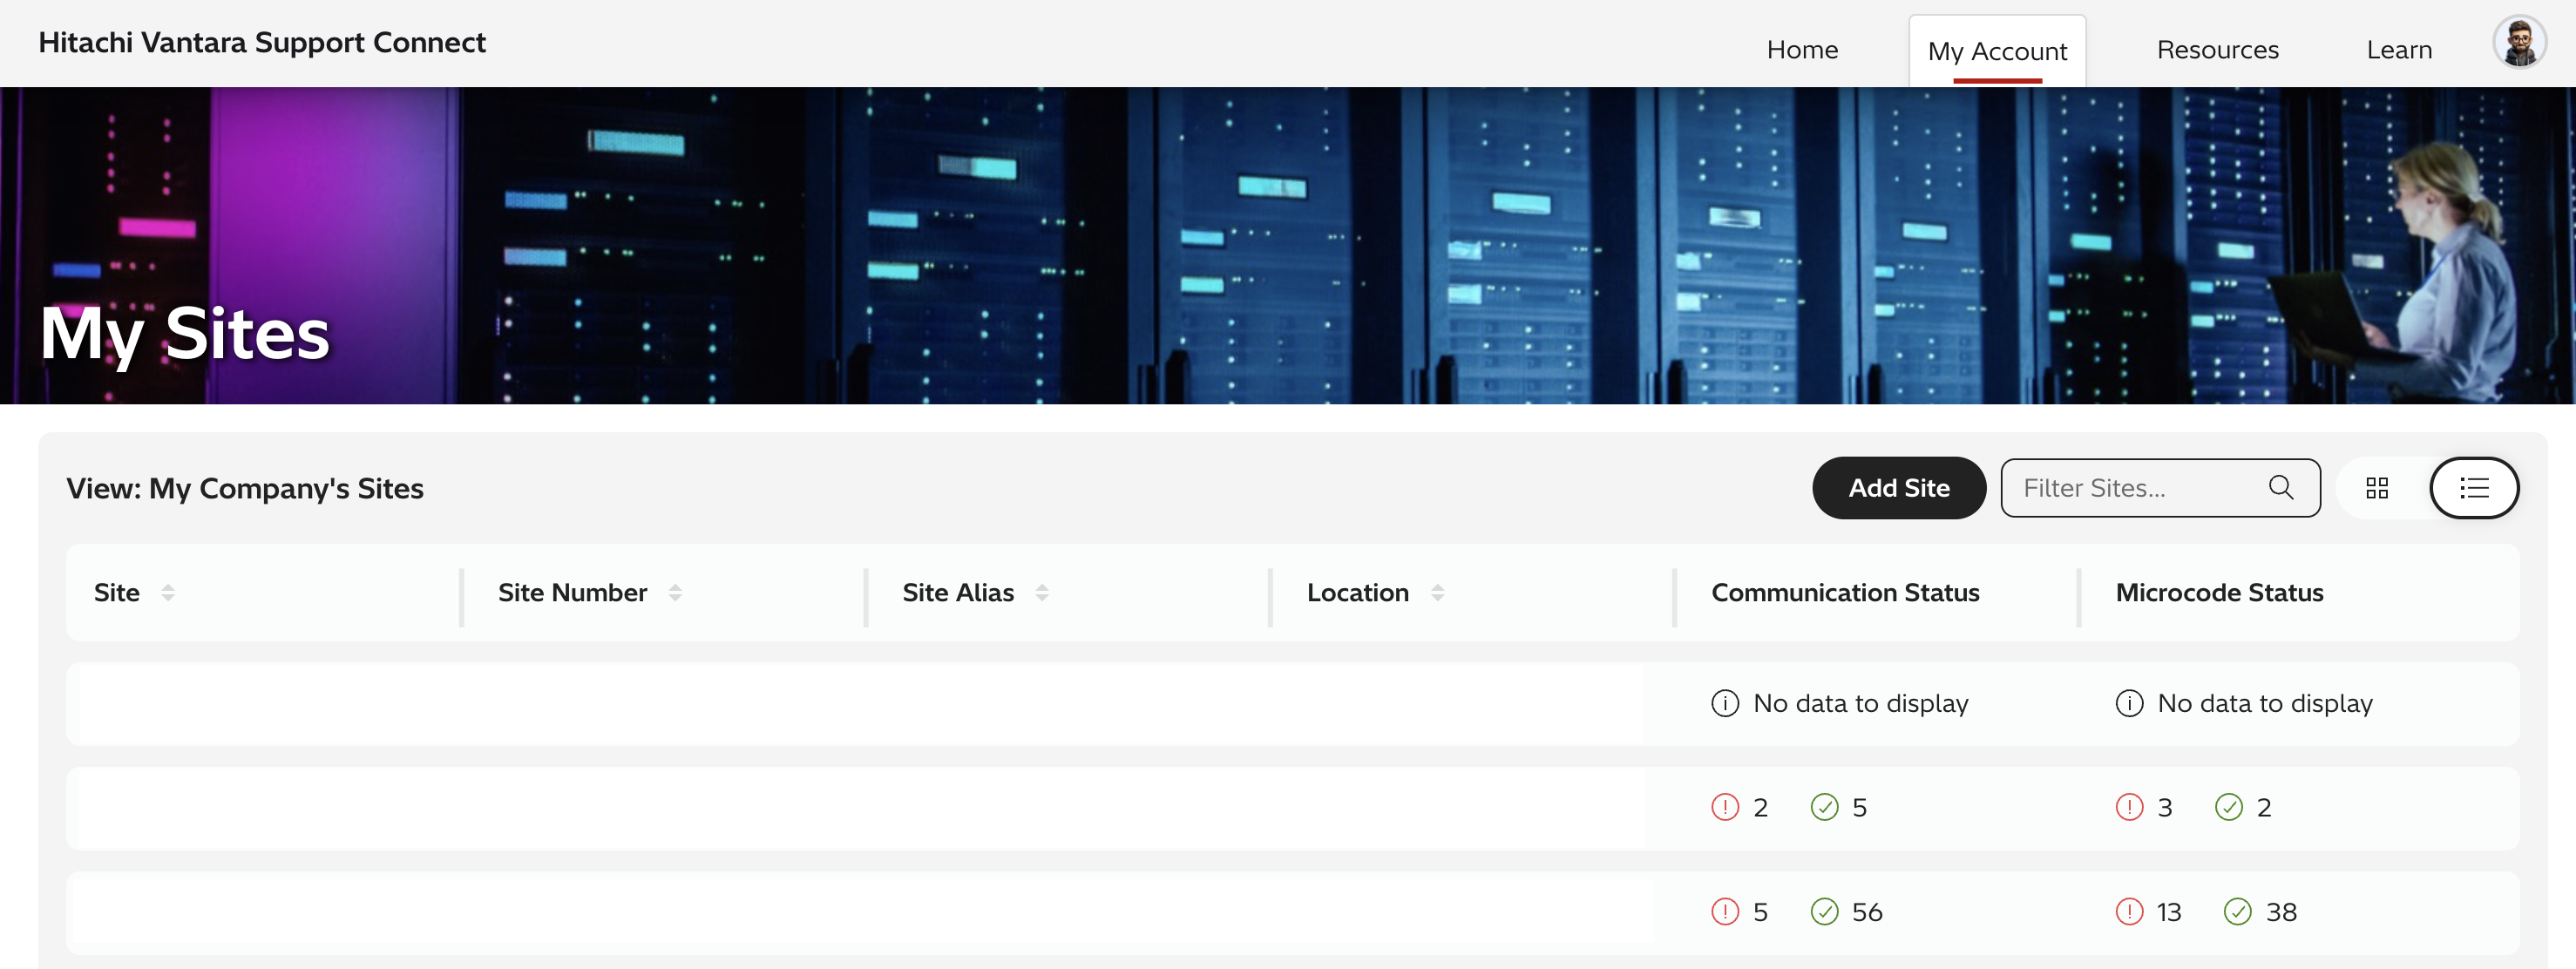Click info icon in Microcode Status no-data cell

(2129, 704)
